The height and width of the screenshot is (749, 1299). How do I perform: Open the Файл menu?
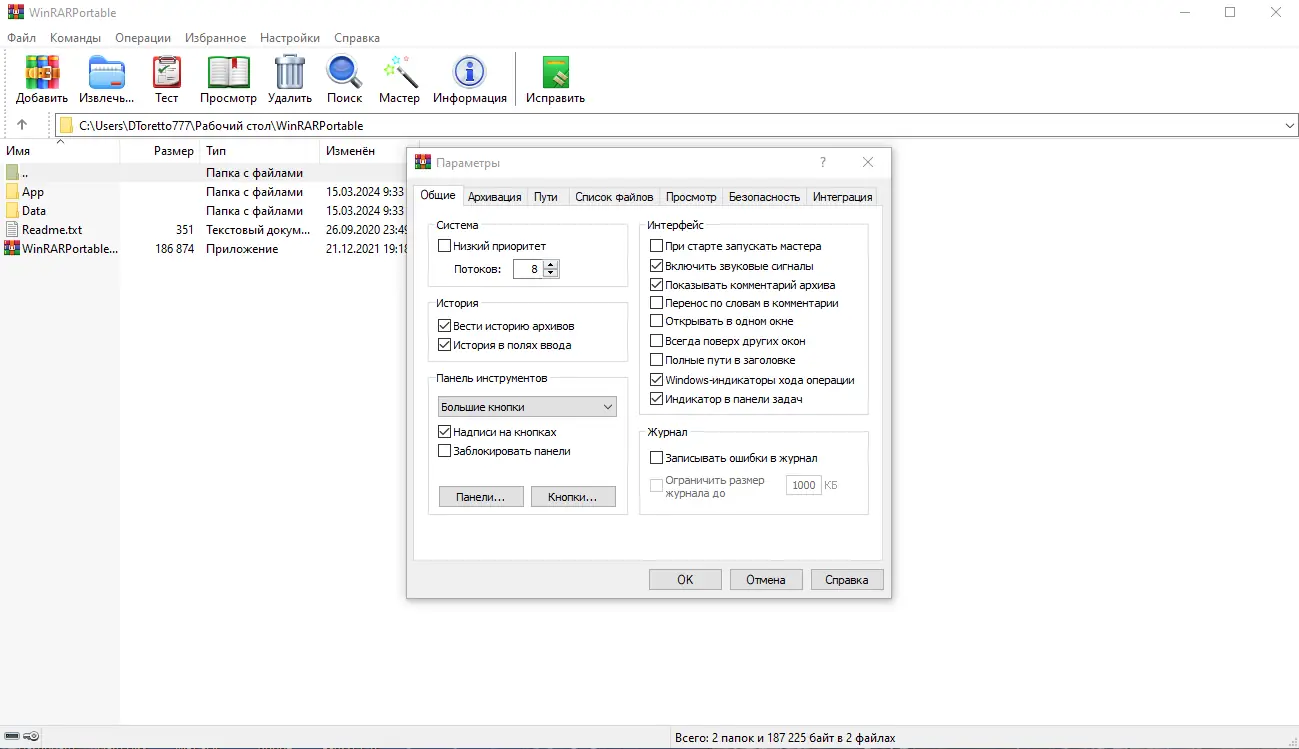click(21, 38)
